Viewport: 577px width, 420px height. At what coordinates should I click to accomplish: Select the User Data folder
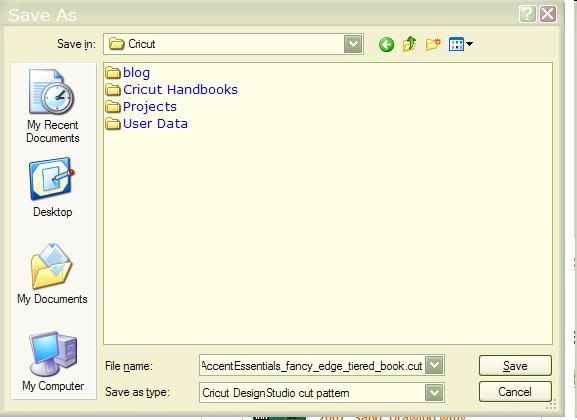pos(146,123)
